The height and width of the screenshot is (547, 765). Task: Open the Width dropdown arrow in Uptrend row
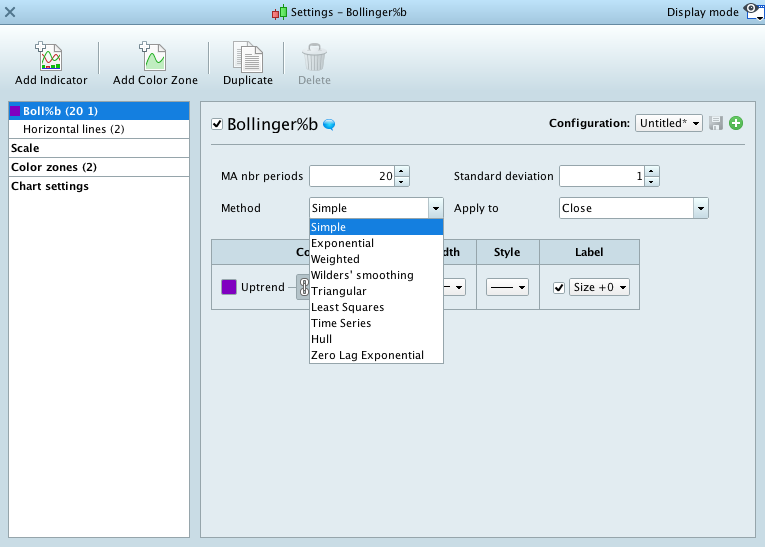(x=459, y=287)
